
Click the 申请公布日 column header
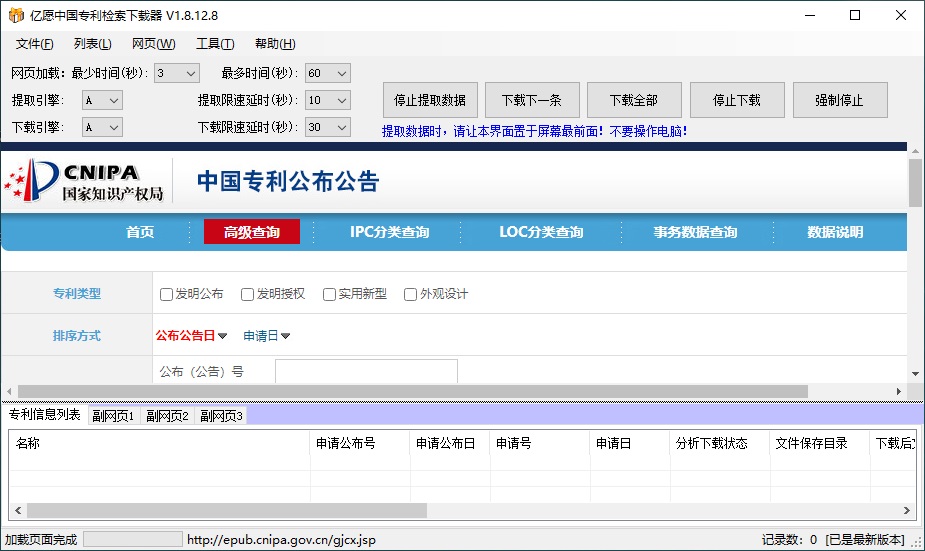(x=450, y=444)
